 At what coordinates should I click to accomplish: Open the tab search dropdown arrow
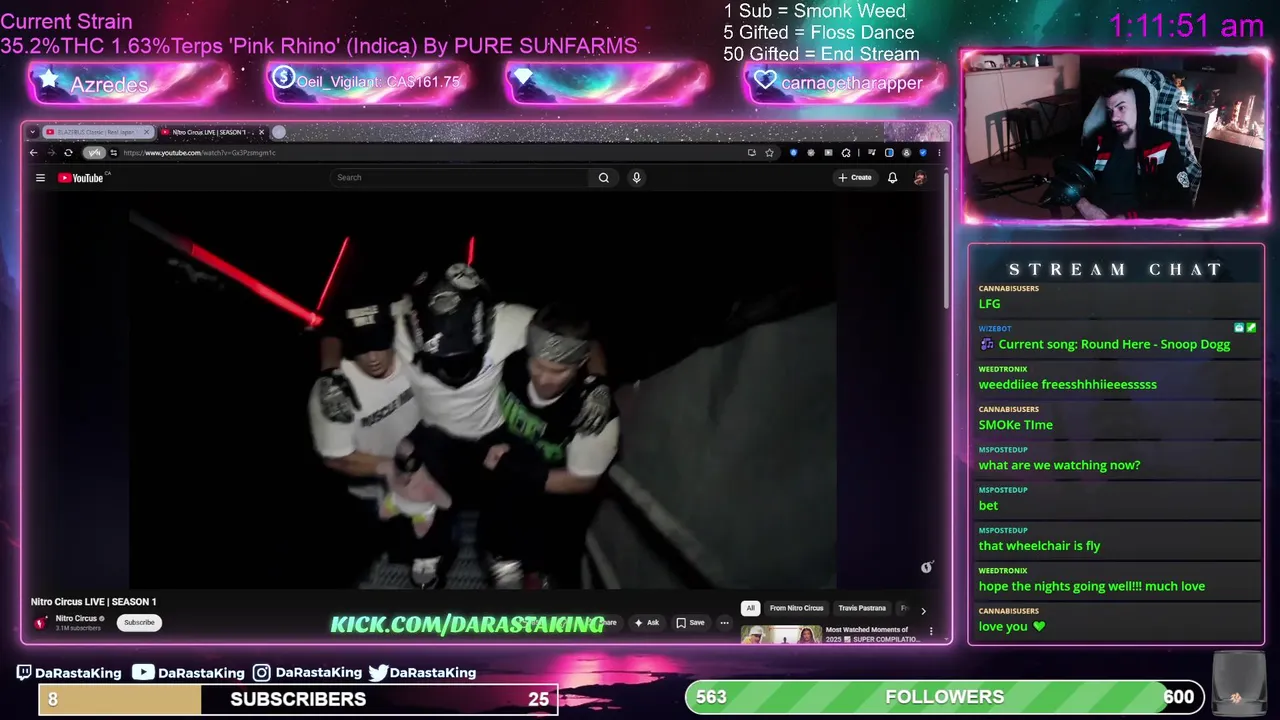tap(33, 132)
